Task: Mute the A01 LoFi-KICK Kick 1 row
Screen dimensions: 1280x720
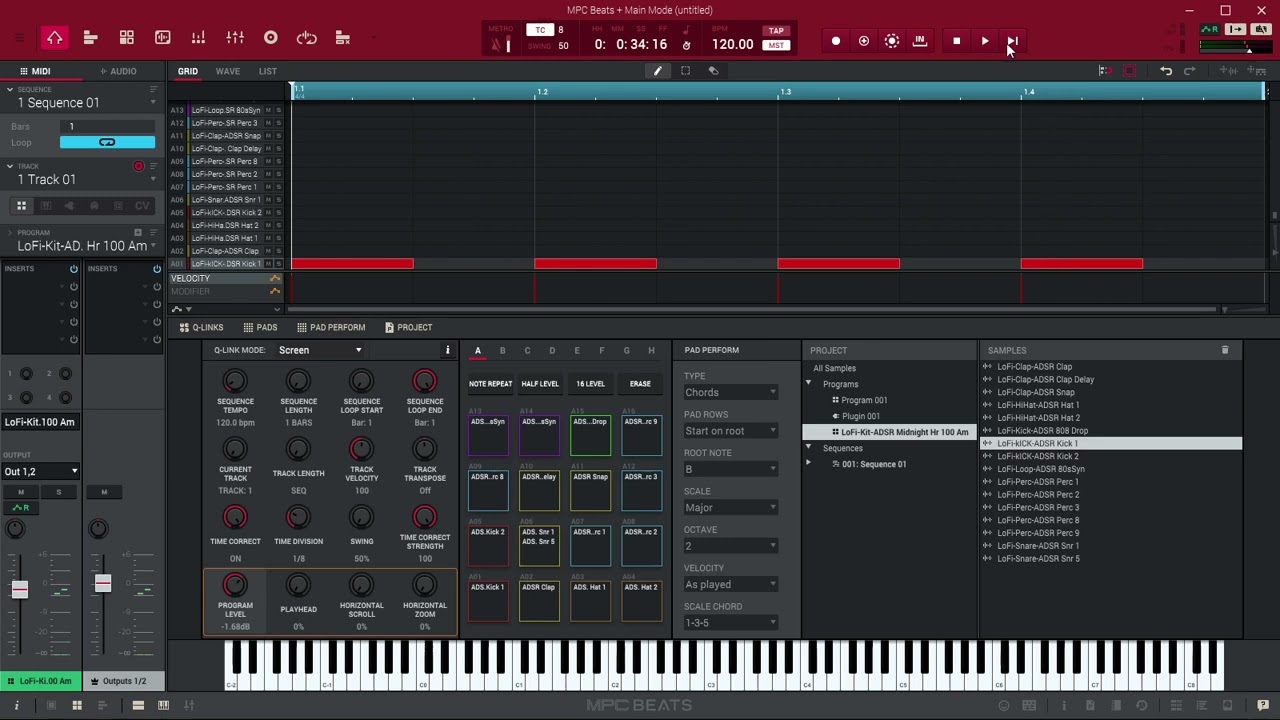Action: [268, 264]
